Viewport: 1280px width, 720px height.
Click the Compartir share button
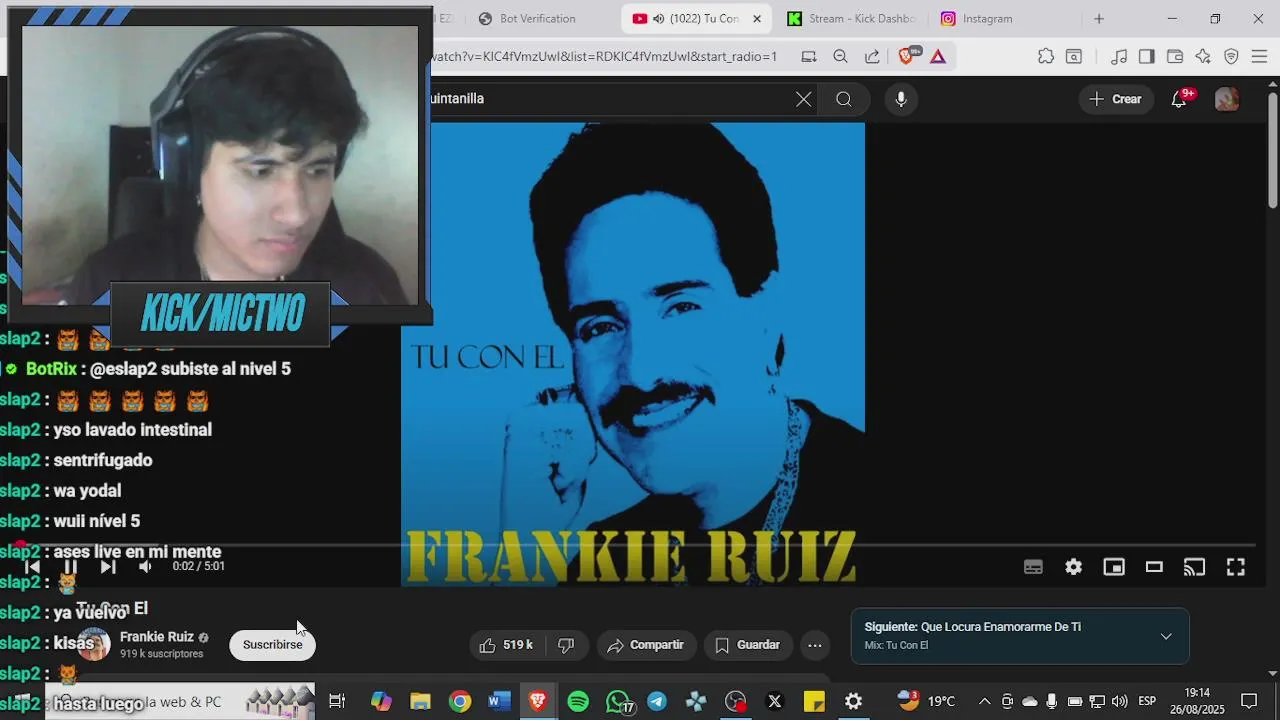[646, 645]
